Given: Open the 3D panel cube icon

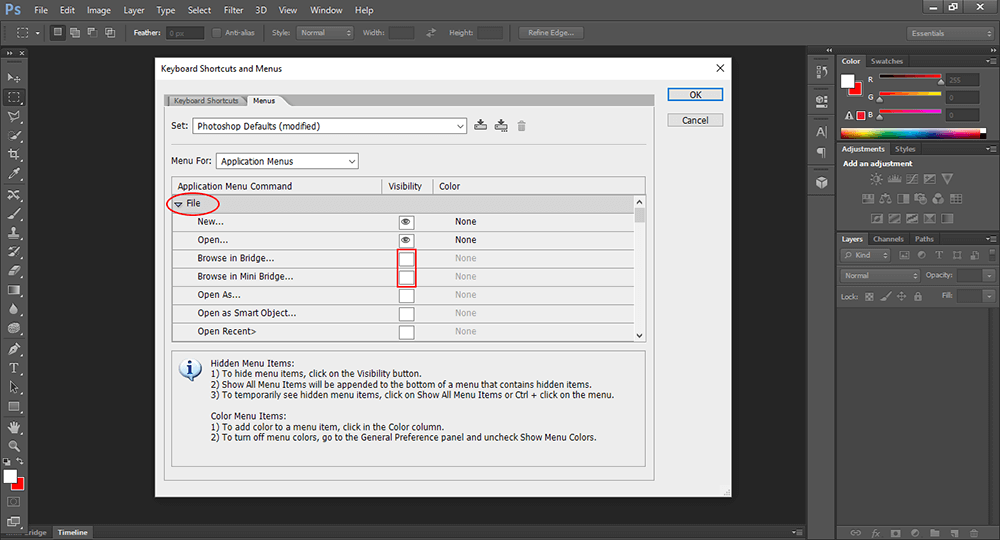Looking at the screenshot, I should point(821,183).
